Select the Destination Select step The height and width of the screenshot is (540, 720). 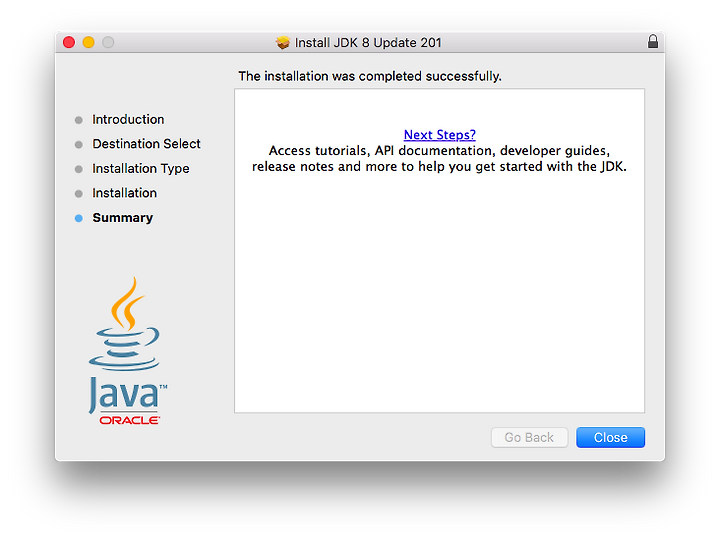(146, 144)
